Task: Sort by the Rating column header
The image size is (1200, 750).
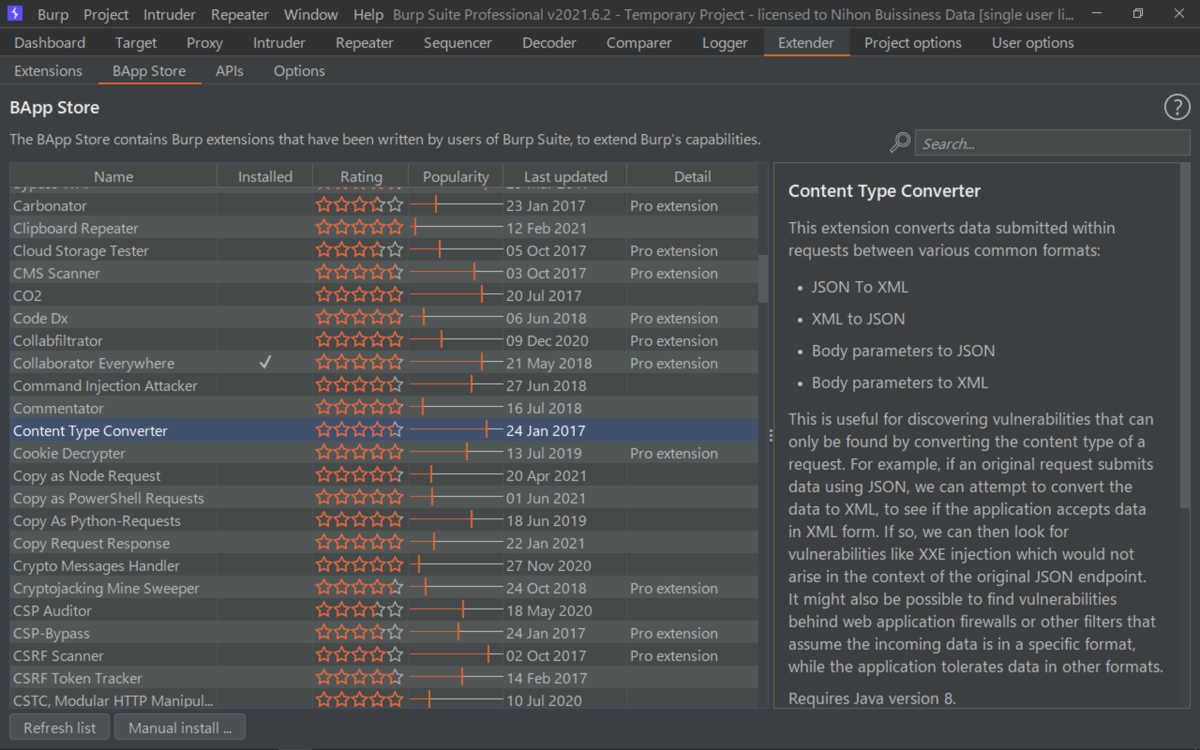Action: point(361,176)
